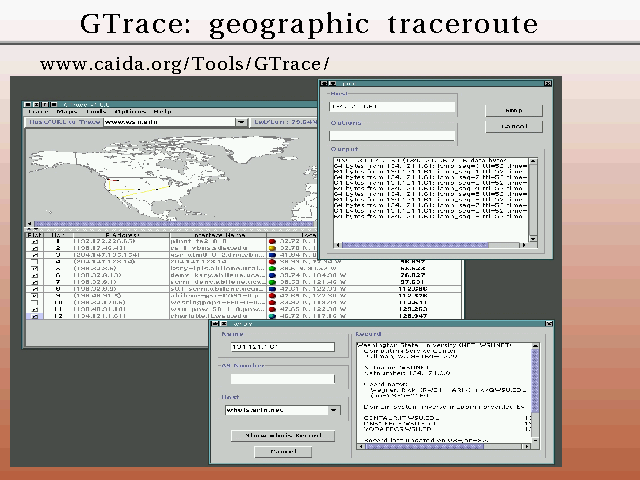The height and width of the screenshot is (480, 640).
Task: Click the green location marker on hop 7
Action: point(272,282)
